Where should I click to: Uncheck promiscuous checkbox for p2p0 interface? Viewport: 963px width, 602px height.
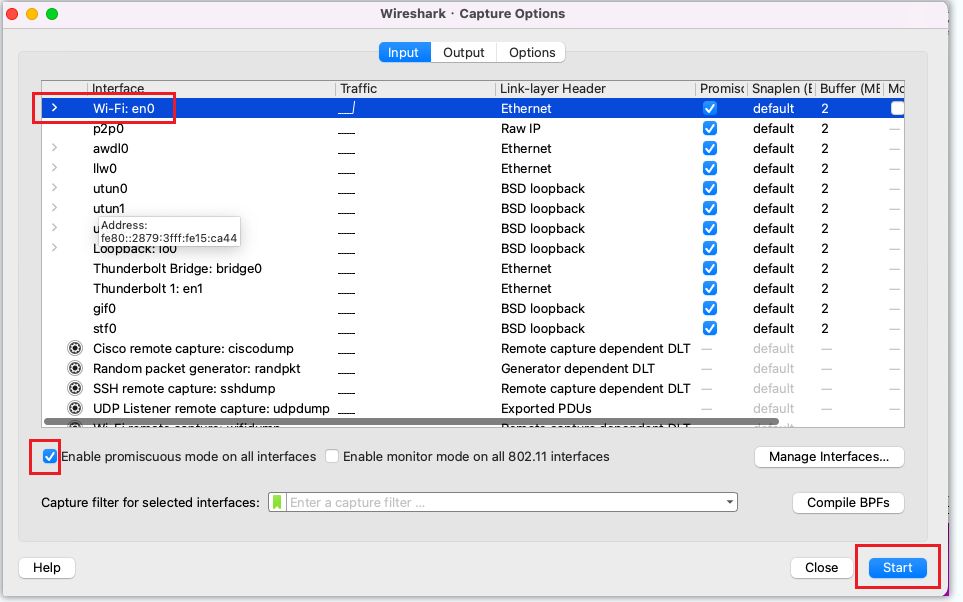pos(709,128)
